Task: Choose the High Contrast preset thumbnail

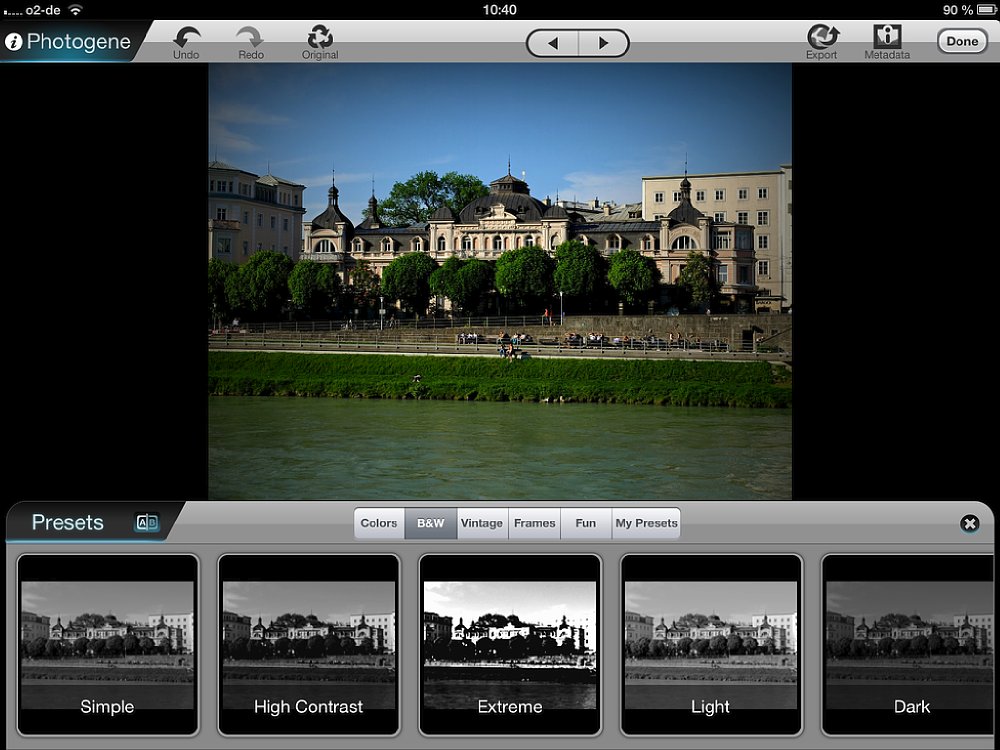Action: coord(308,645)
